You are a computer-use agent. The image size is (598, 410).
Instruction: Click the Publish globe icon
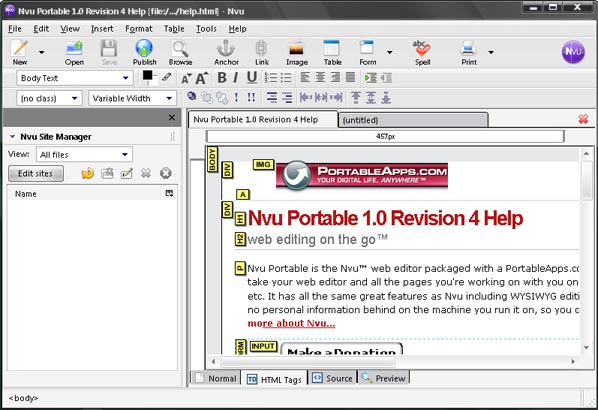pyautogui.click(x=144, y=52)
